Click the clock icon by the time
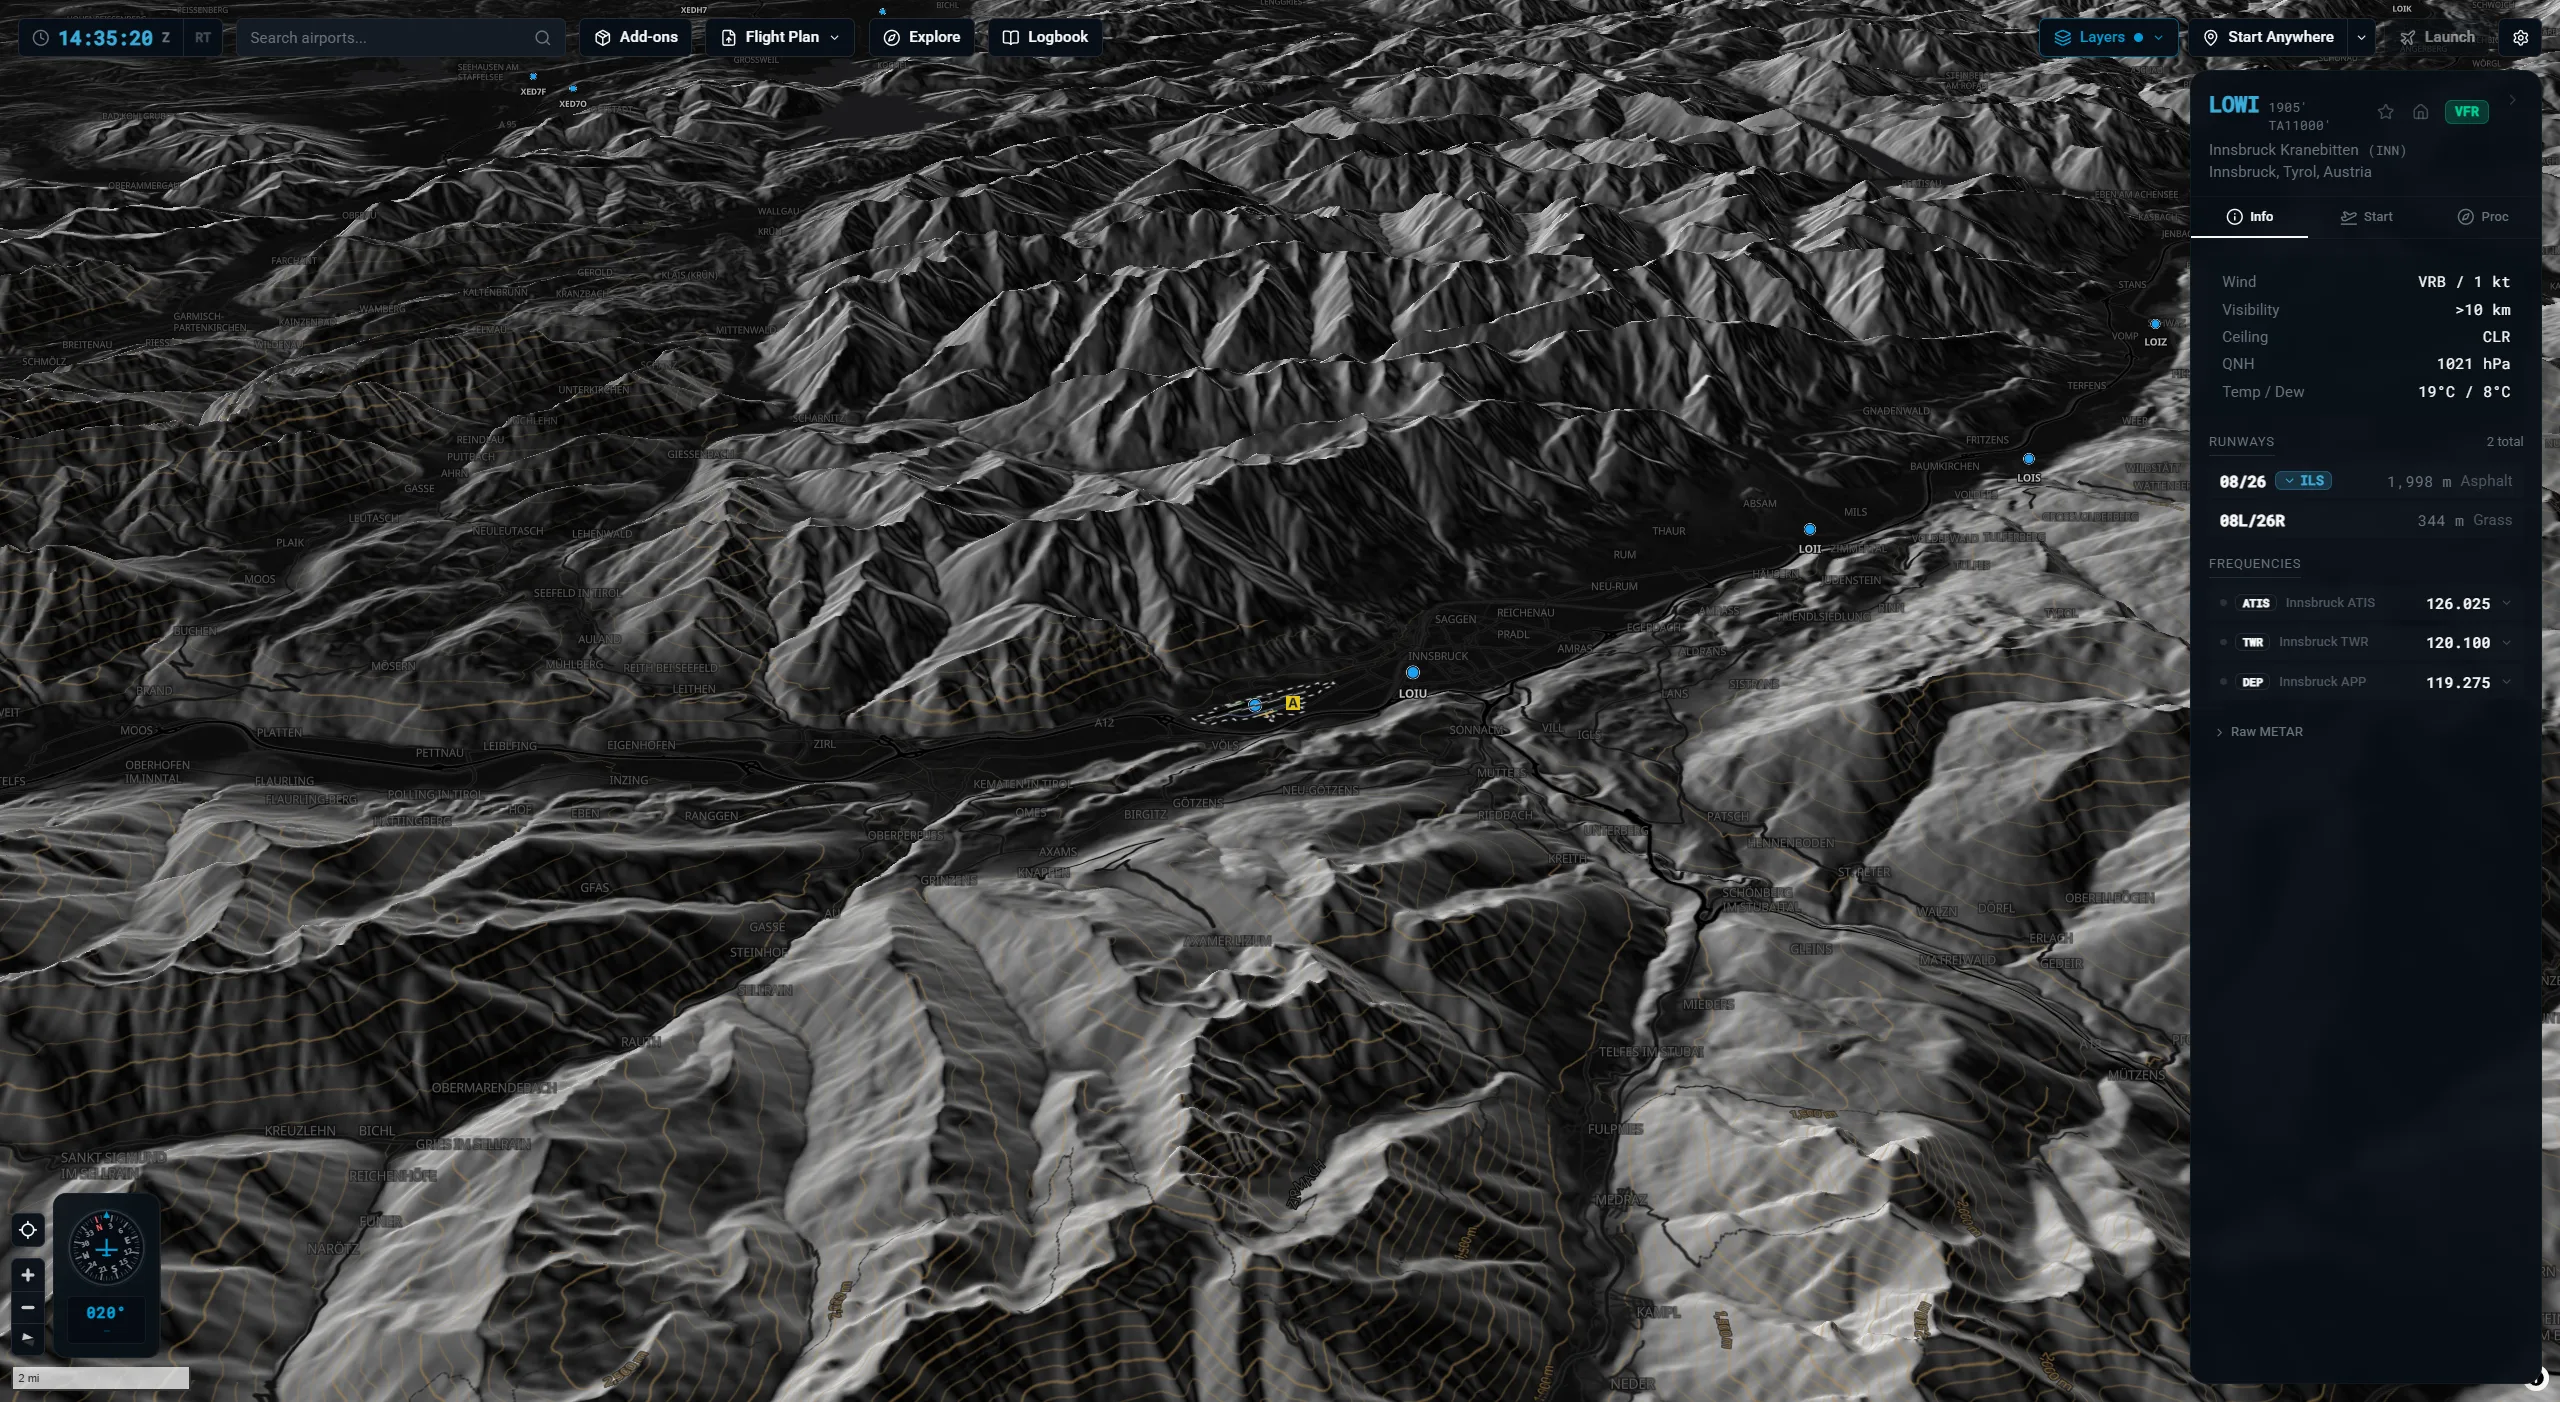 pos(40,38)
